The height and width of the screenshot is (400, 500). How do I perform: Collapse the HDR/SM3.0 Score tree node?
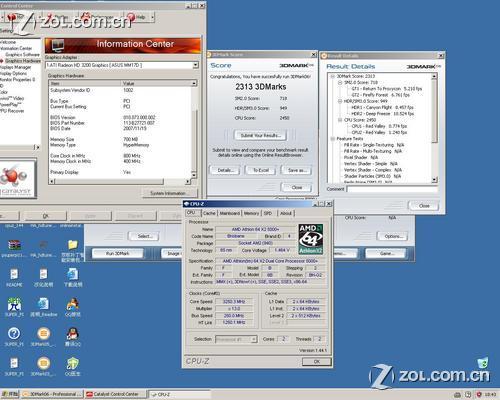point(340,101)
